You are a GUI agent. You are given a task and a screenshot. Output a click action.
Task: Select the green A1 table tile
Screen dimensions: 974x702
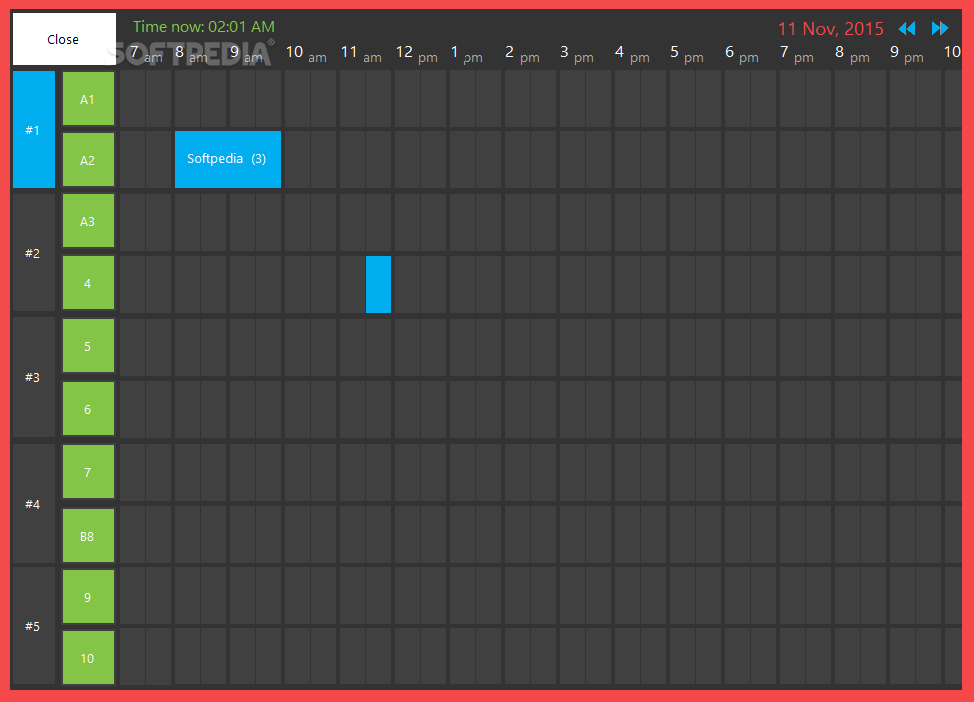coord(88,99)
